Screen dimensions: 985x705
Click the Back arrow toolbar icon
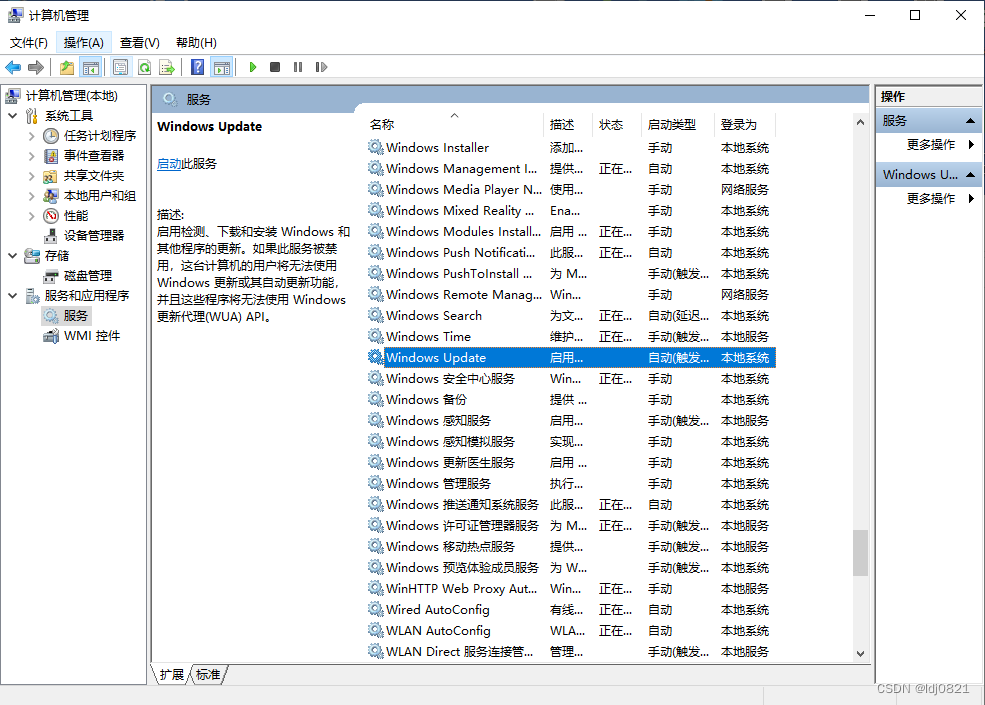point(13,67)
